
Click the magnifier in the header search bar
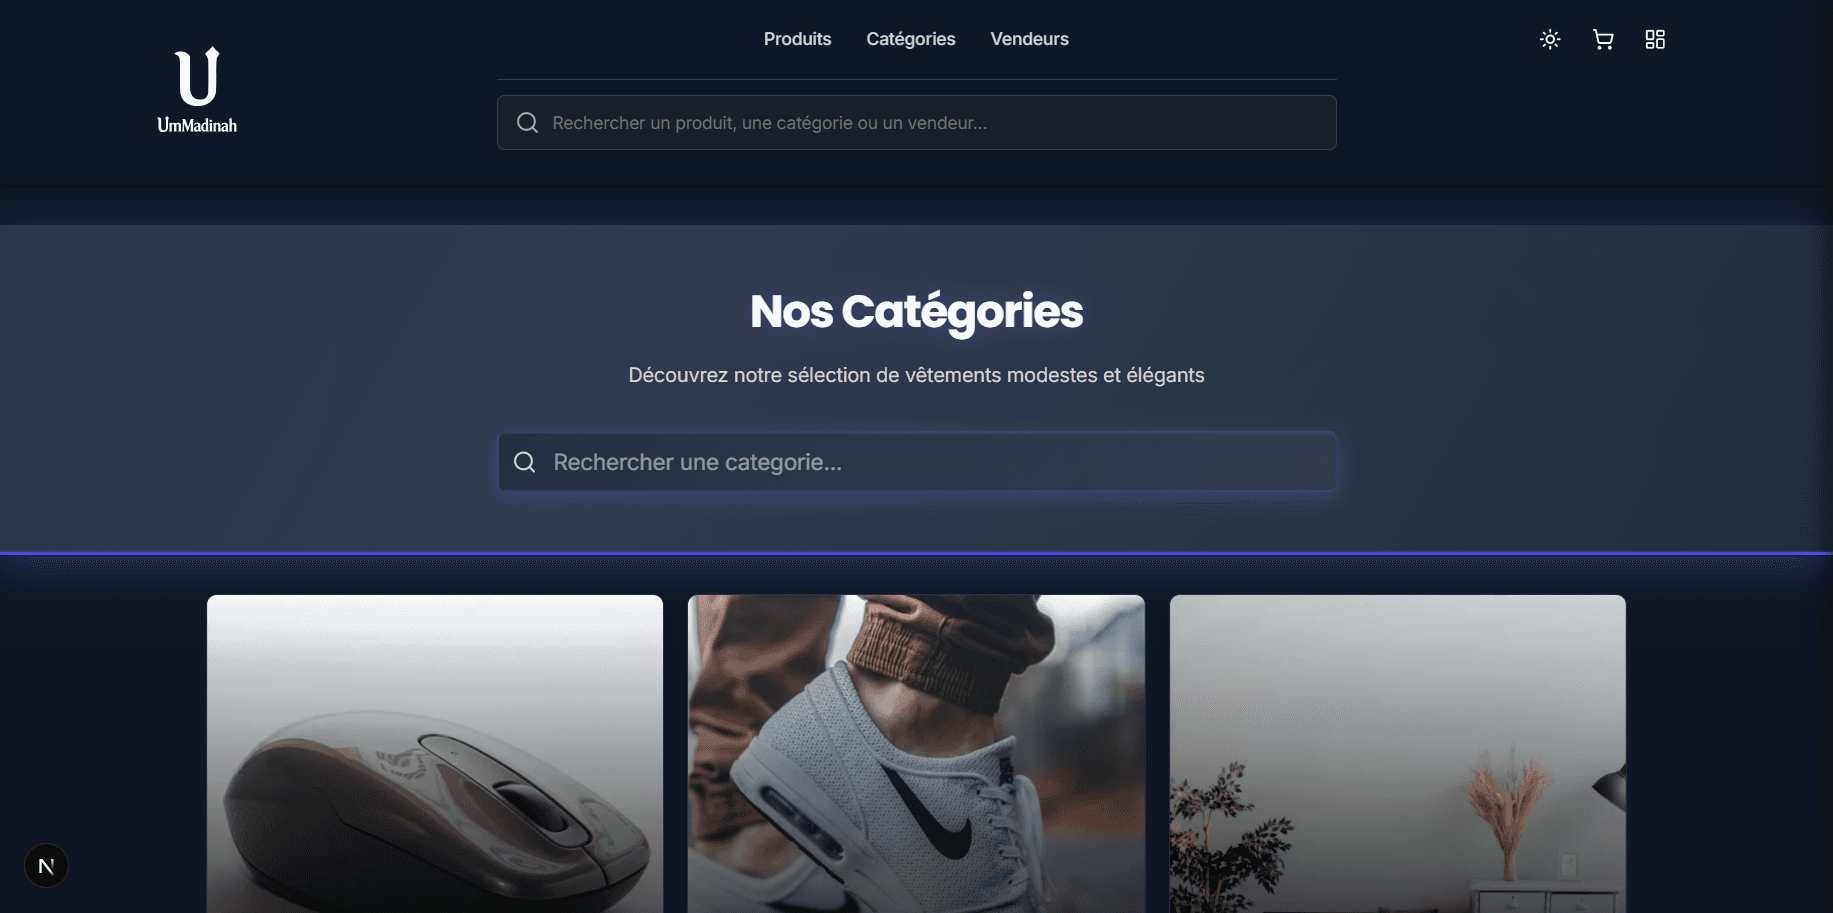coord(527,123)
